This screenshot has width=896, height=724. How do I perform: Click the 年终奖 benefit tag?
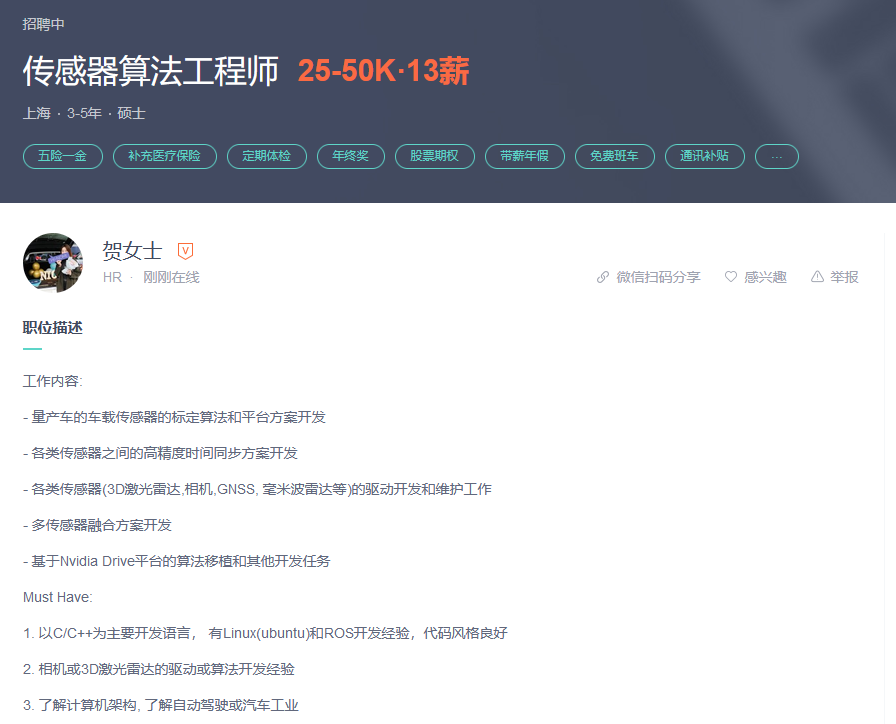pyautogui.click(x=351, y=157)
